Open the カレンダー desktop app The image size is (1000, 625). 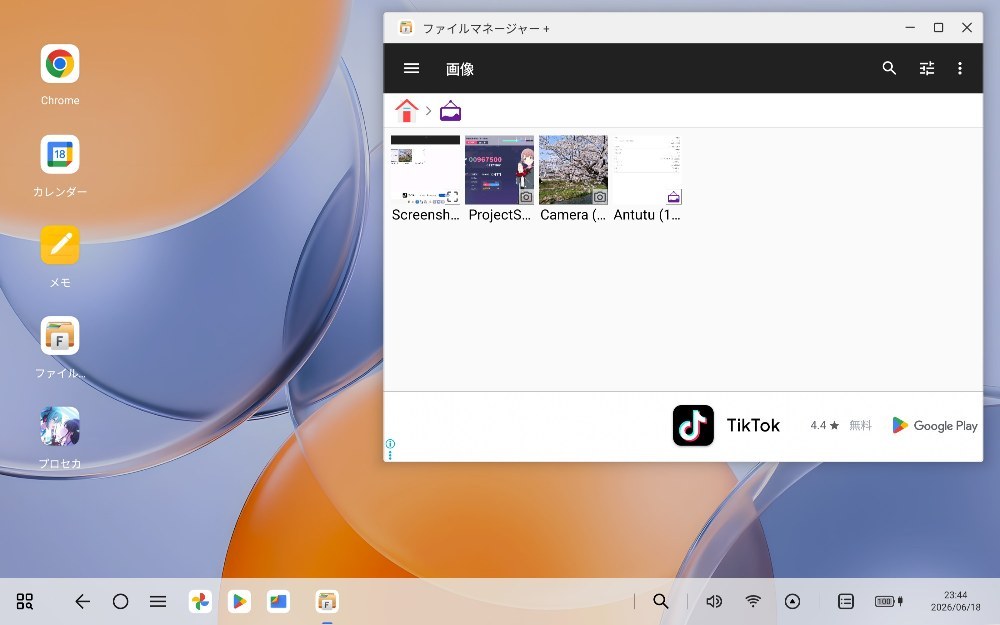[x=60, y=154]
